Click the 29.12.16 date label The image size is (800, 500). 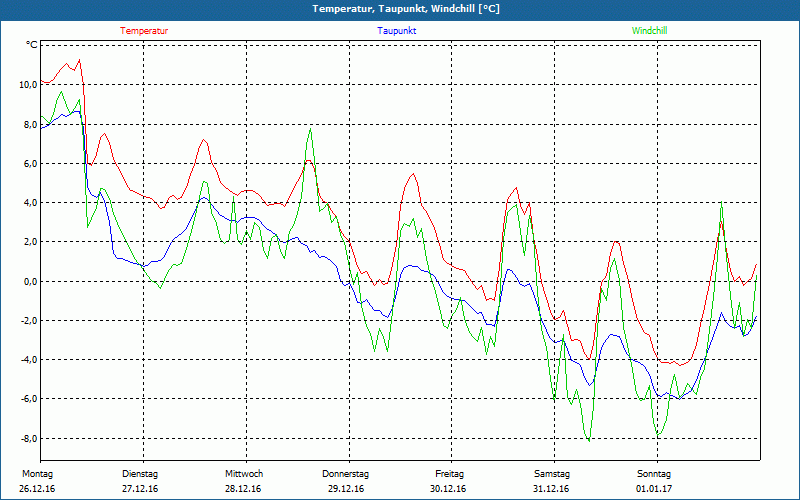coord(346,489)
